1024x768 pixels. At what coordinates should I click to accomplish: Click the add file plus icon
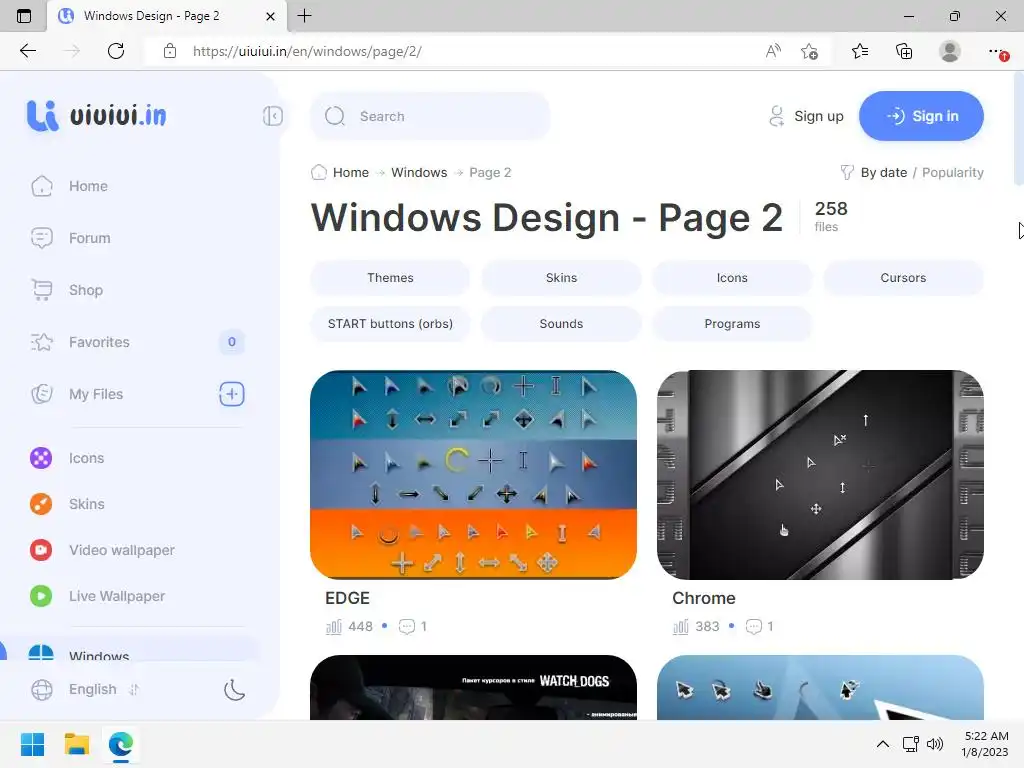tap(232, 394)
